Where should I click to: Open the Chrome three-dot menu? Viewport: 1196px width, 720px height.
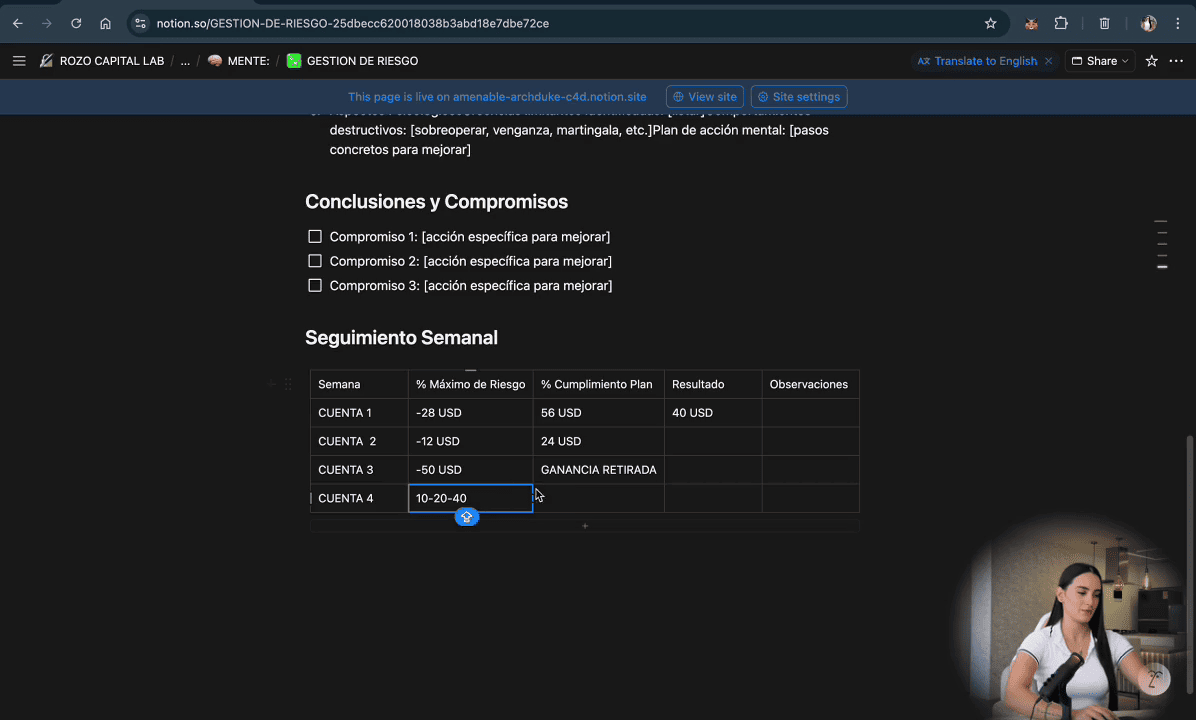1177,23
